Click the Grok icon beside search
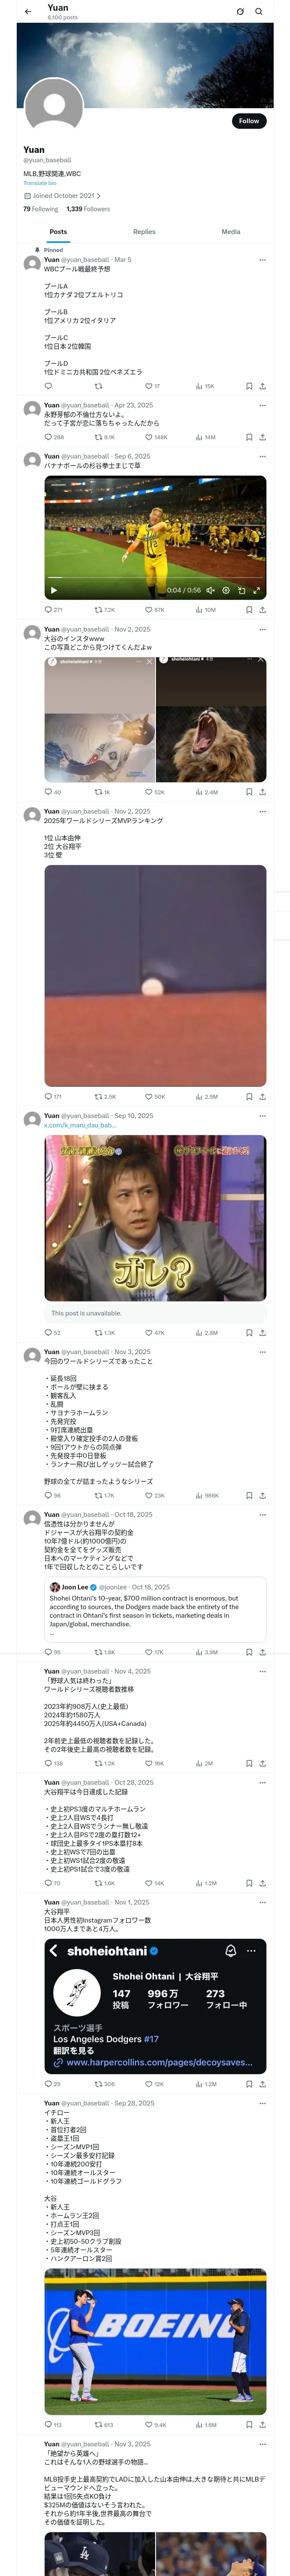 [240, 12]
